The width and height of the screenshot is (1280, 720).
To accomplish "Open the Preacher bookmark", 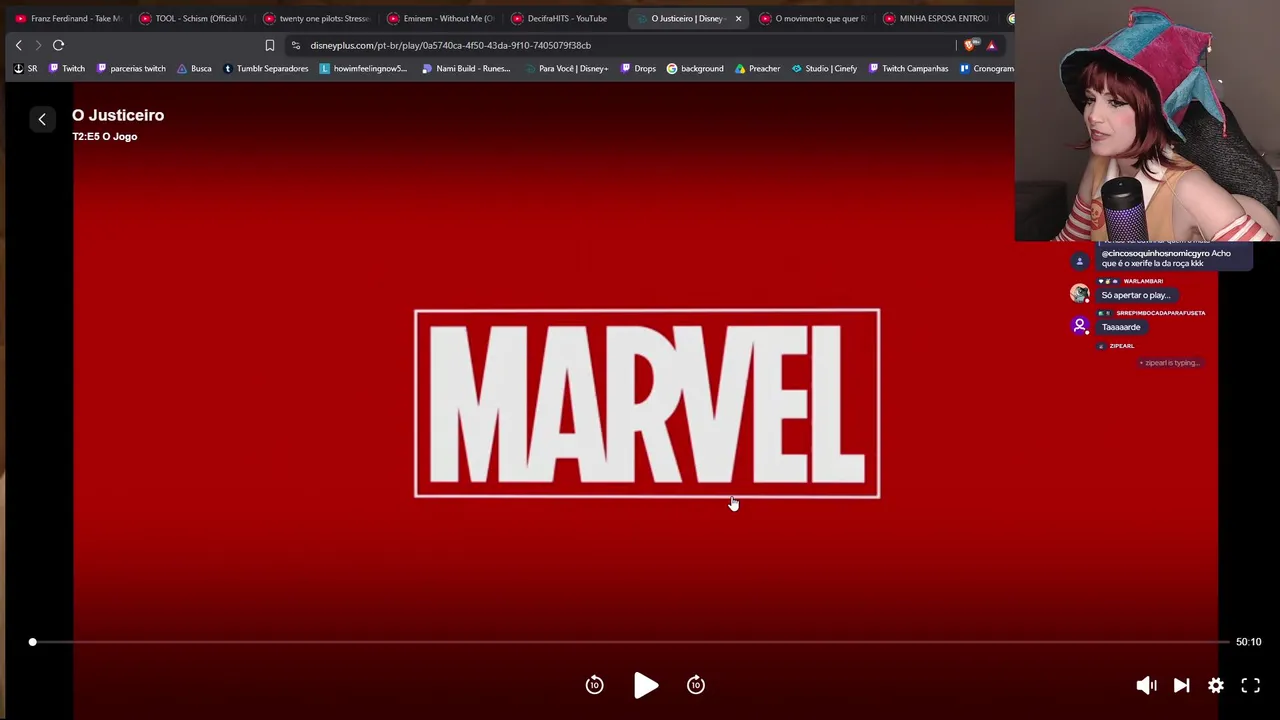I will [x=757, y=69].
